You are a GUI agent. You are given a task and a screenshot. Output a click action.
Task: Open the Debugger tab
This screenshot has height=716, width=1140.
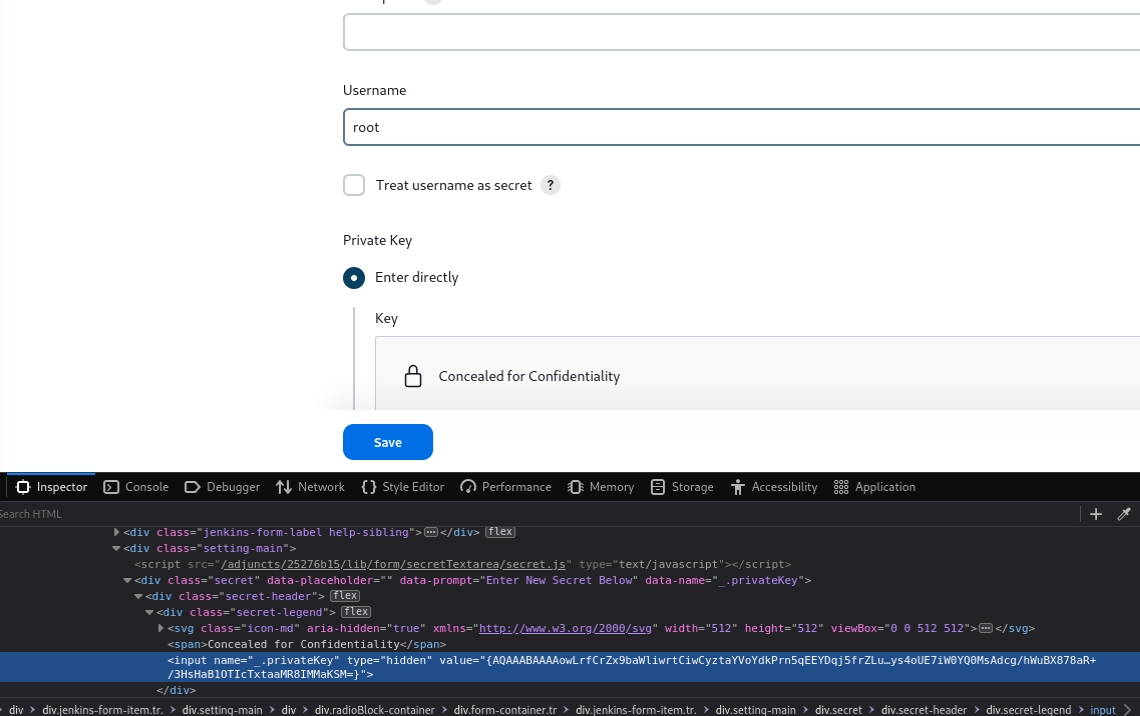tap(222, 487)
